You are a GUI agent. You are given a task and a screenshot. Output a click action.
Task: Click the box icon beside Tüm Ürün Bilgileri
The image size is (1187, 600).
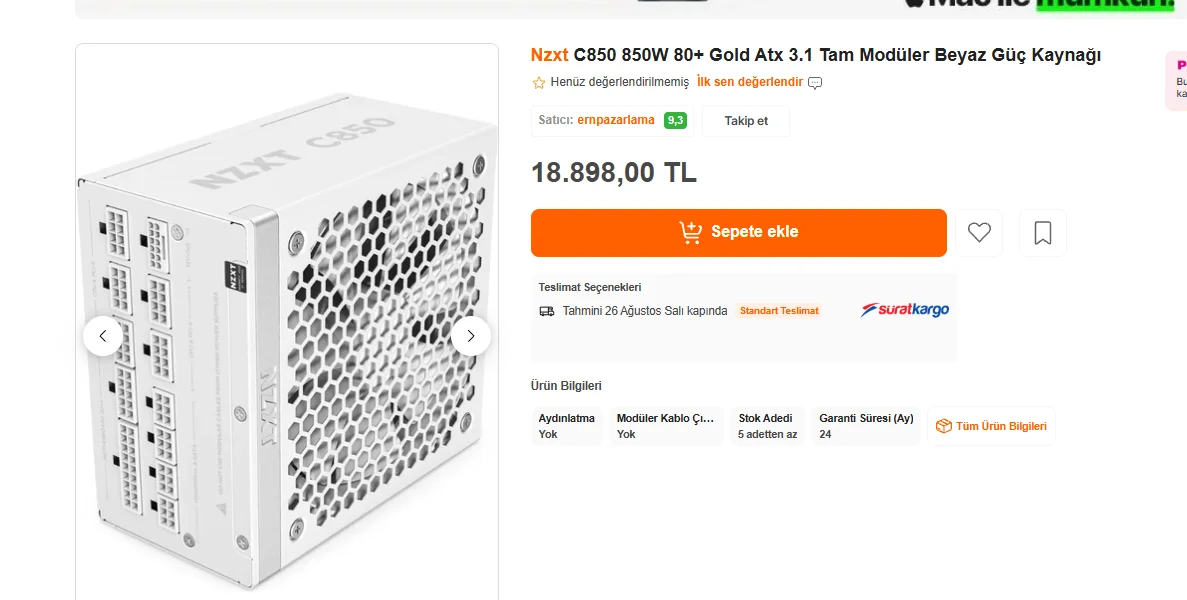(x=943, y=426)
